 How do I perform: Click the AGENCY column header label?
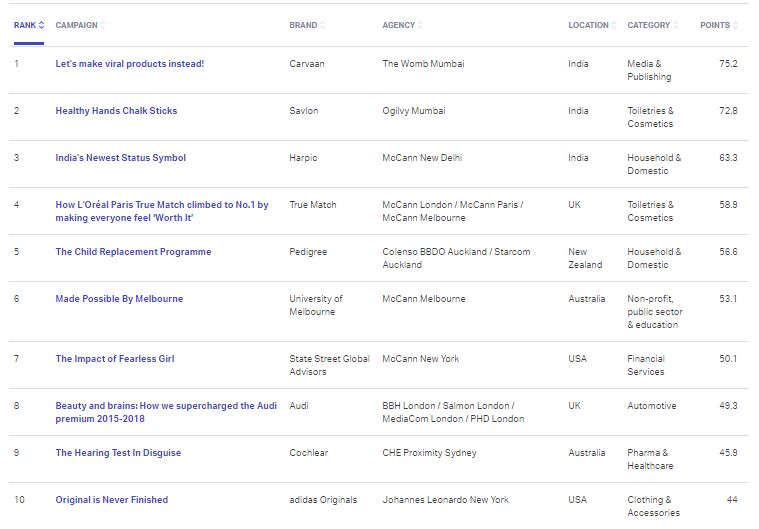[398, 25]
